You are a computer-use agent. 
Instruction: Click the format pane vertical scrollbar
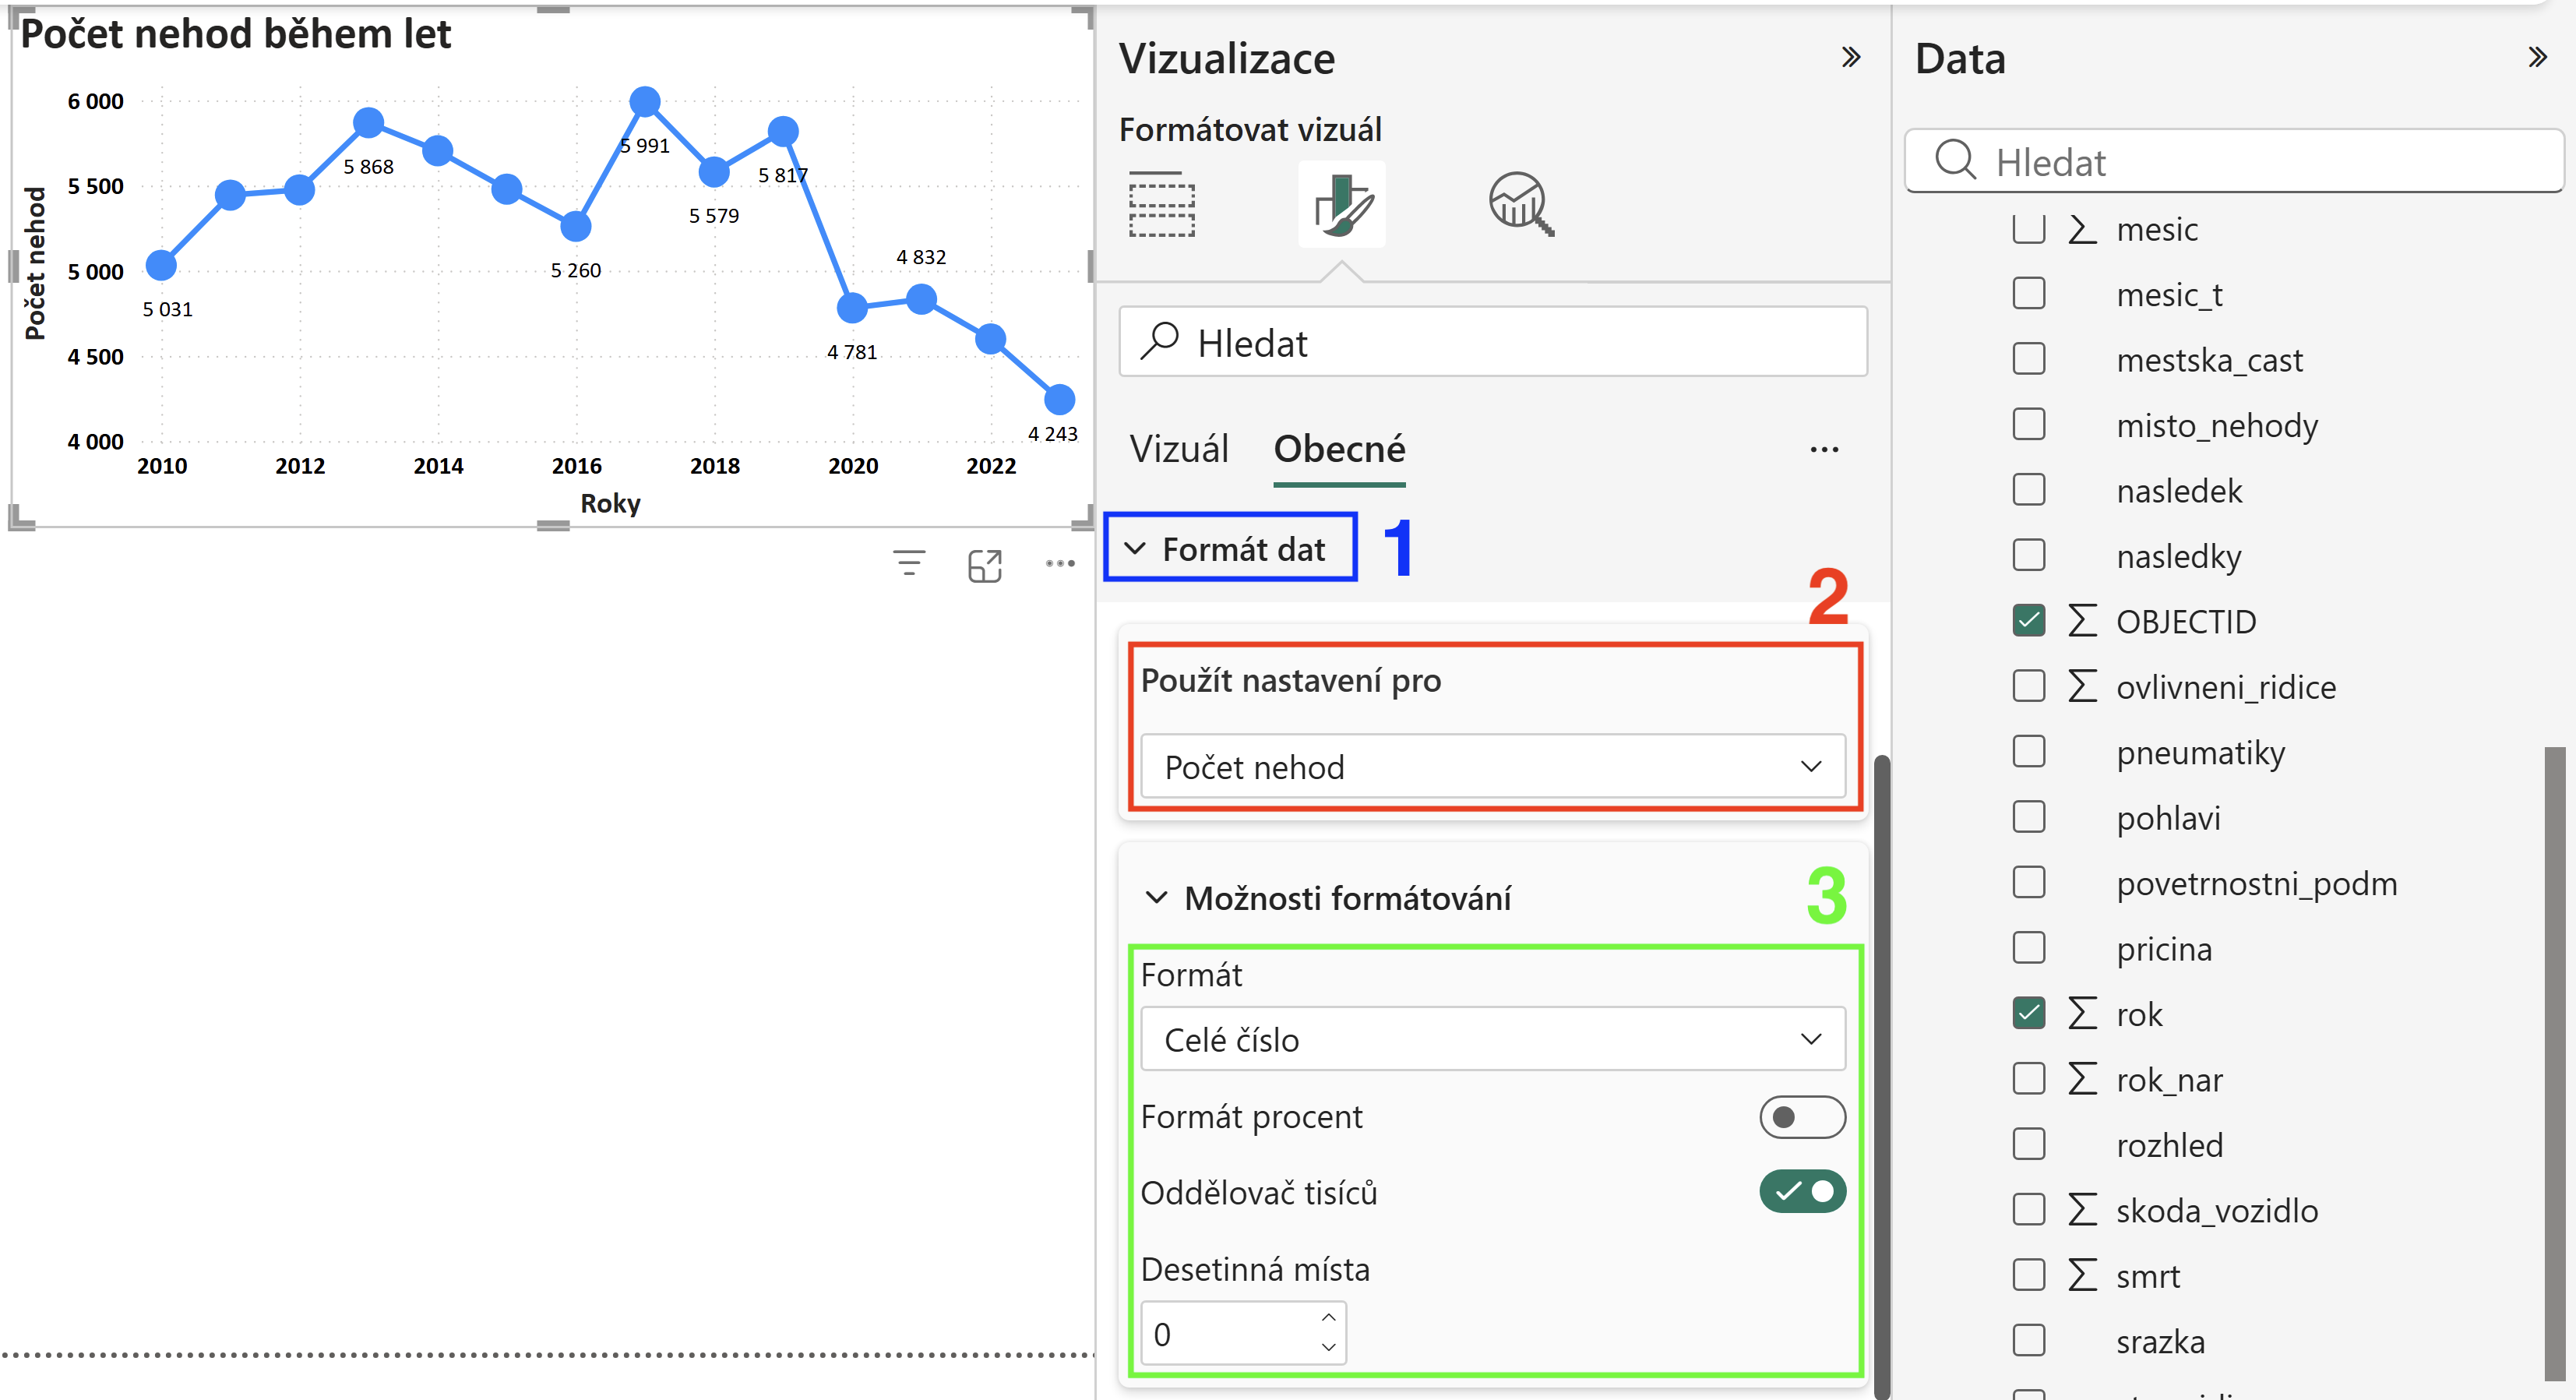[x=1882, y=1075]
